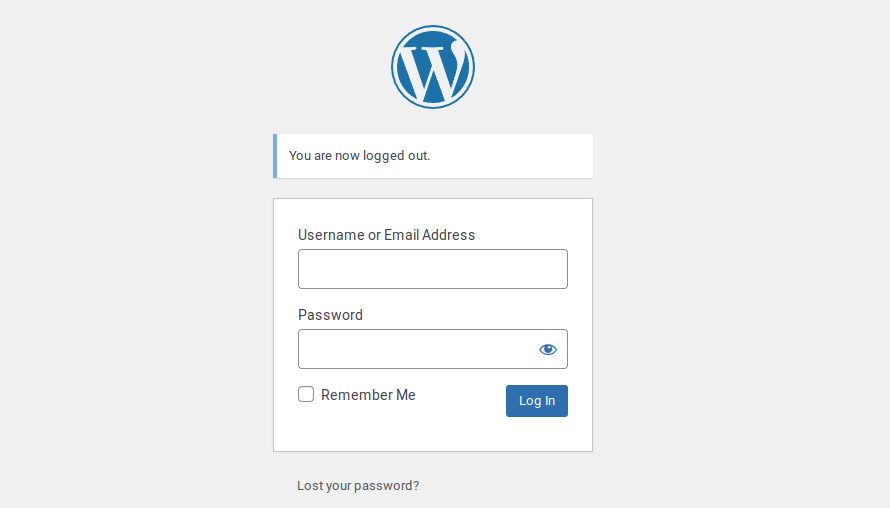Select the logged out message box
This screenshot has width=890, height=508.
[433, 156]
